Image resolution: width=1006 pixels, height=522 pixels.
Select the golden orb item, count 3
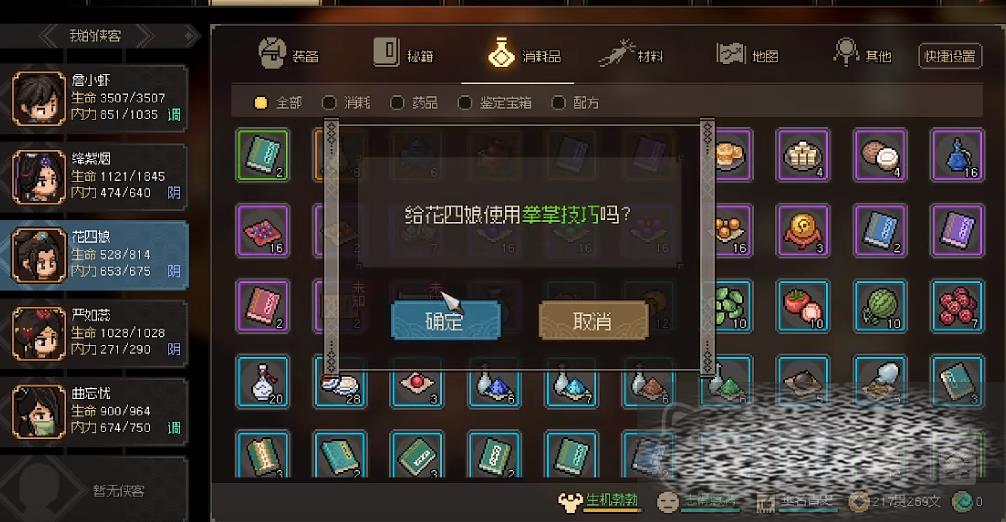[802, 231]
